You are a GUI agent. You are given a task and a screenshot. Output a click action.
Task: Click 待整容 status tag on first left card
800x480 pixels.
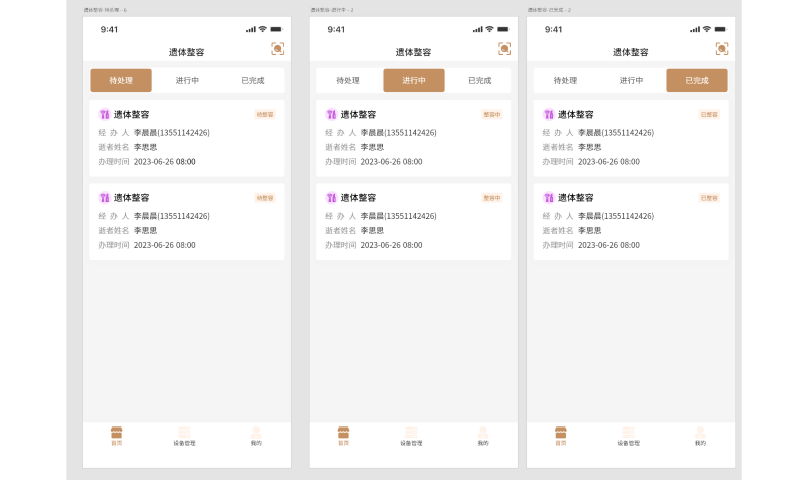(264, 115)
